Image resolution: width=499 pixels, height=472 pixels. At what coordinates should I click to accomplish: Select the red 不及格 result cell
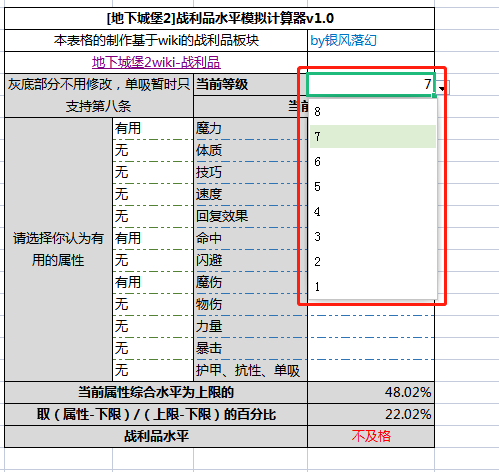pyautogui.click(x=371, y=436)
